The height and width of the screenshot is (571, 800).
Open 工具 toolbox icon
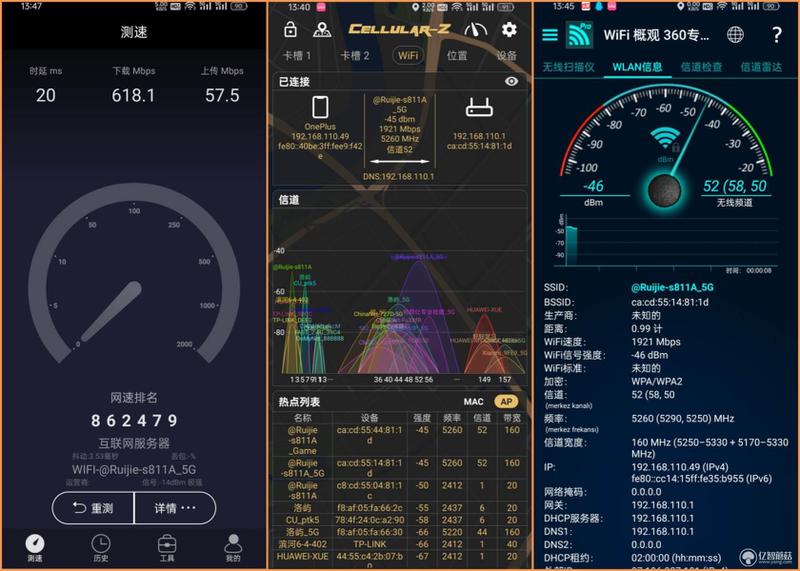pyautogui.click(x=167, y=548)
